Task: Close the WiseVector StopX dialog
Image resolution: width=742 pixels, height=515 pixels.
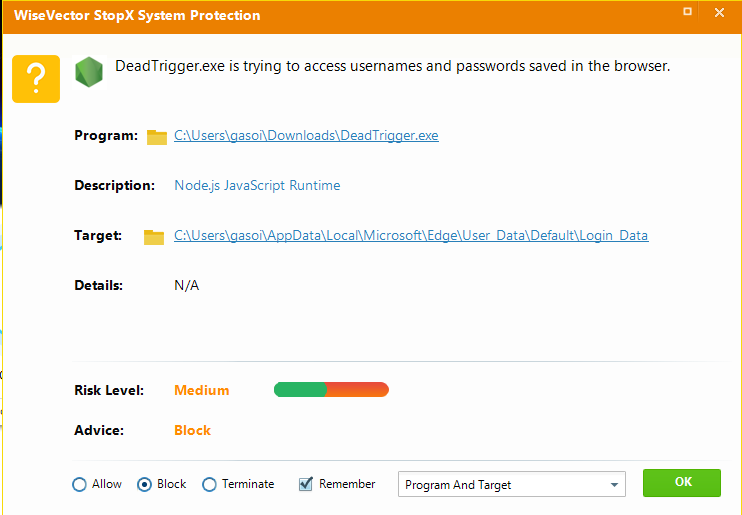Action: [x=719, y=13]
